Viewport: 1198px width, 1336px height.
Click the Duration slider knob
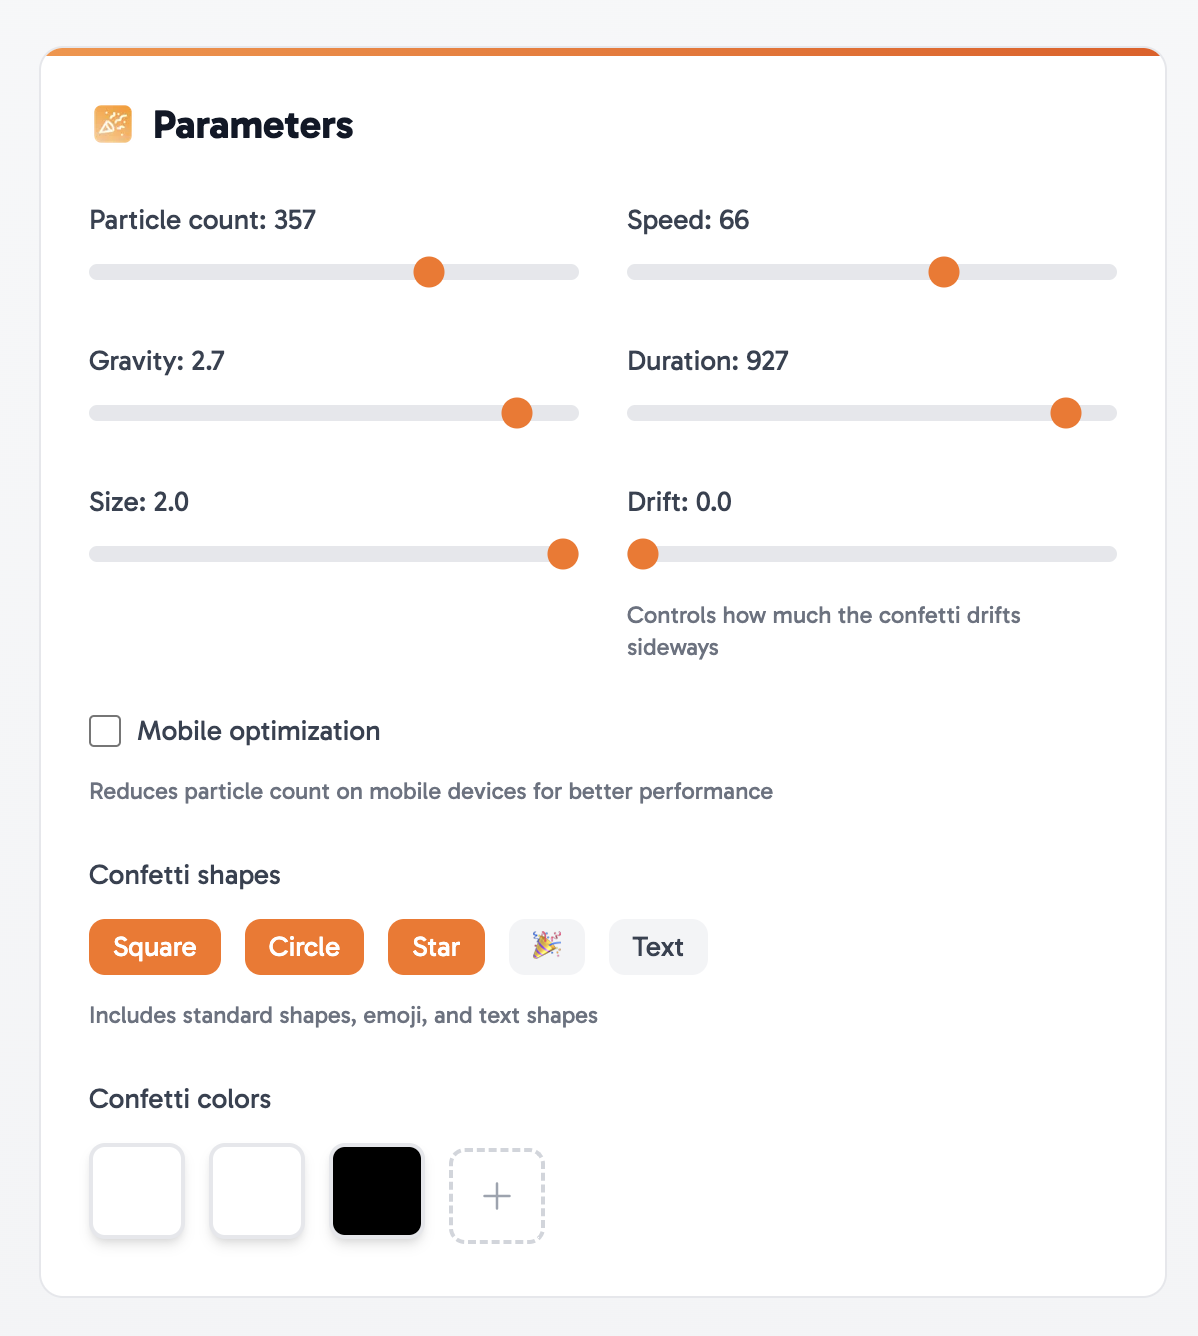tap(1066, 413)
